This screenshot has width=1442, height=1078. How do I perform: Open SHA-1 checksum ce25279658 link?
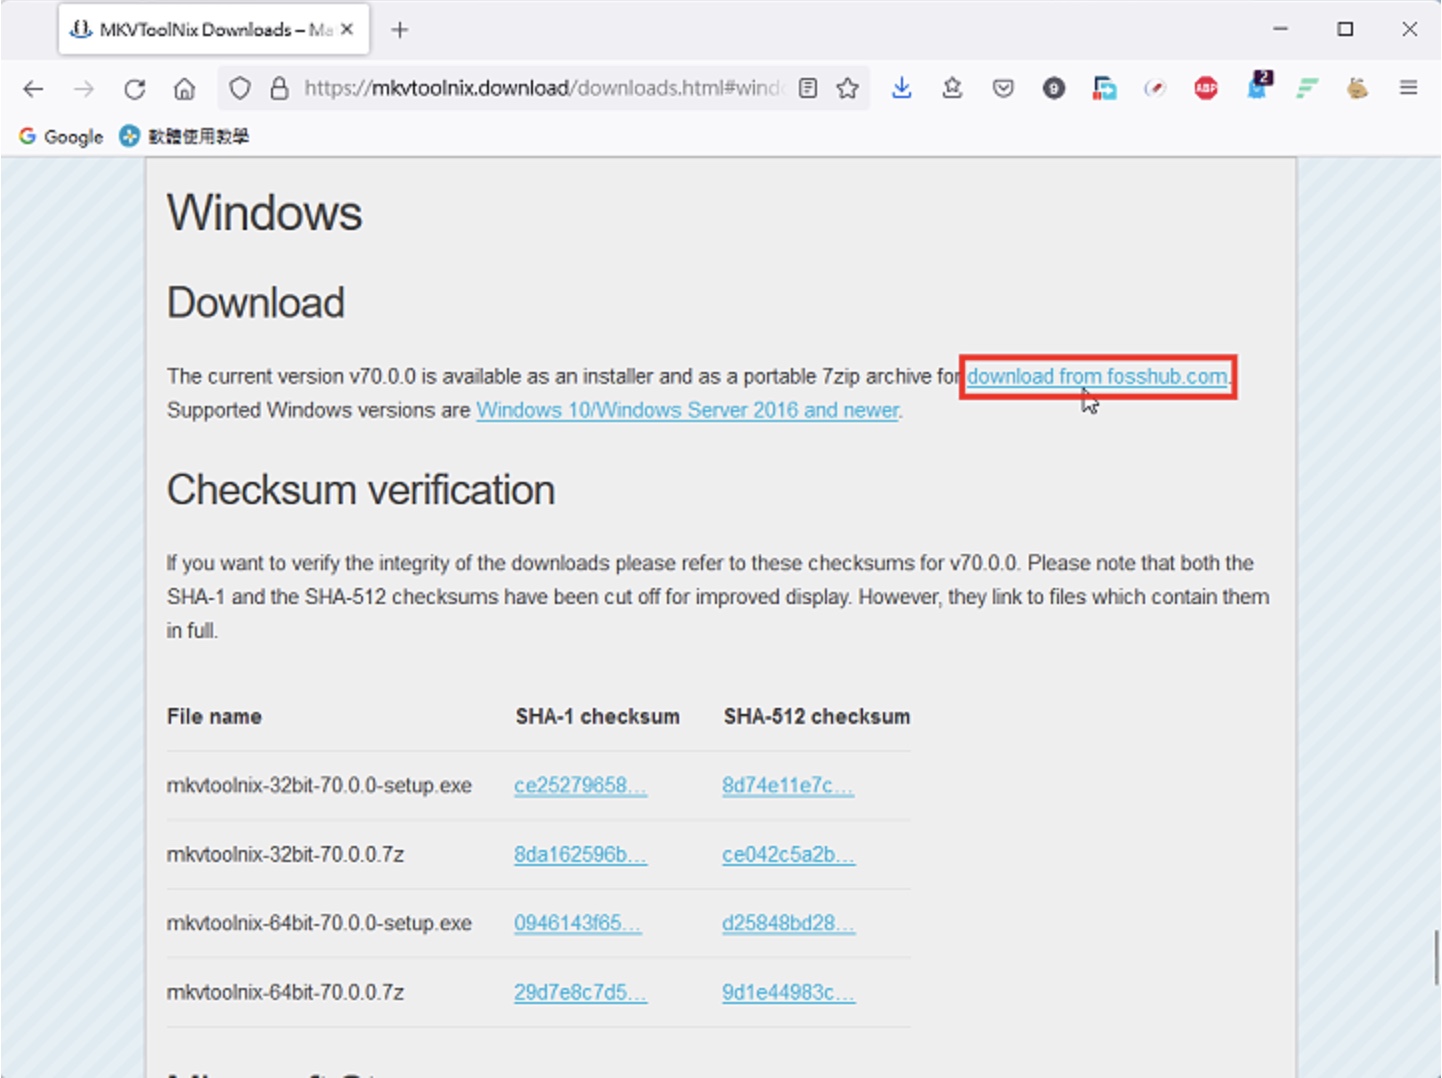(580, 786)
